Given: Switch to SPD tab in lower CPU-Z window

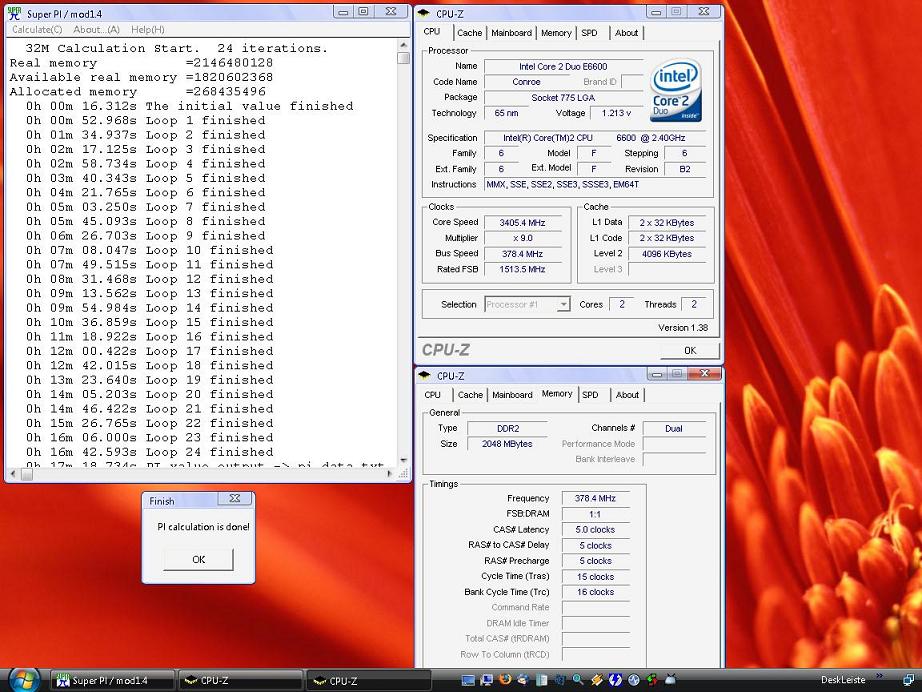Looking at the screenshot, I should [590, 395].
